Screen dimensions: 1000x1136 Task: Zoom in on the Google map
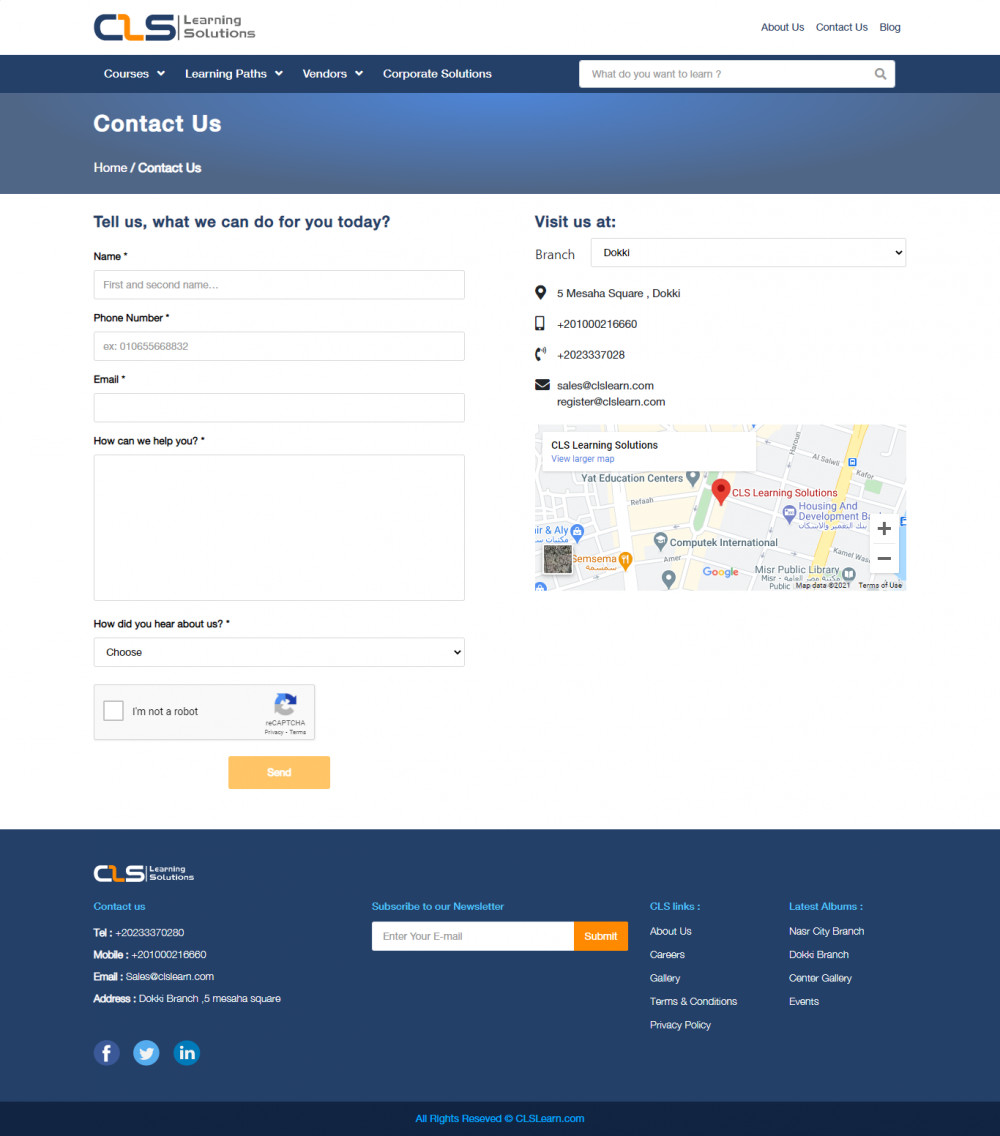point(883,528)
